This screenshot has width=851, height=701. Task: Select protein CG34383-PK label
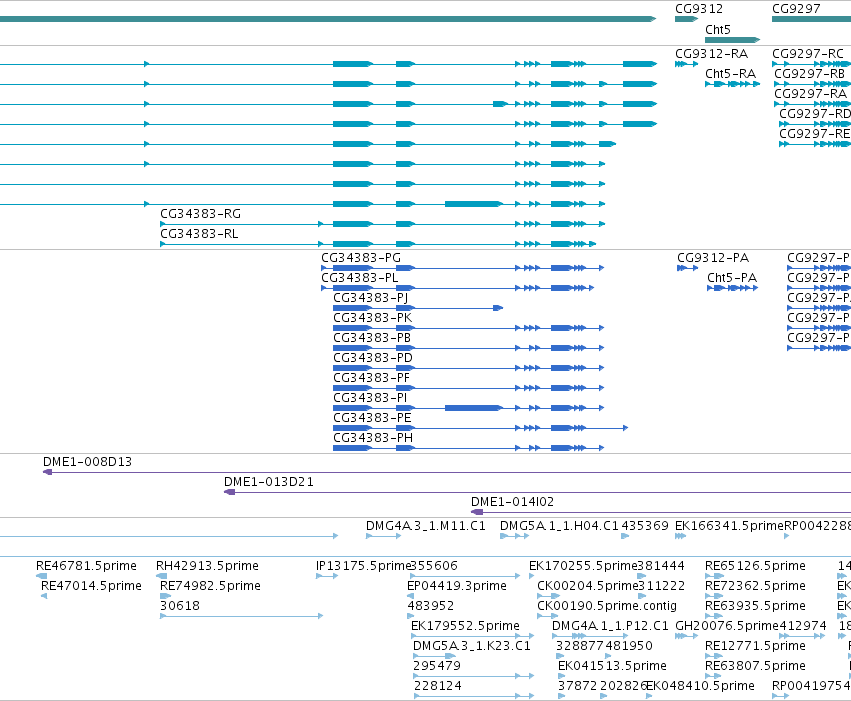click(x=372, y=318)
